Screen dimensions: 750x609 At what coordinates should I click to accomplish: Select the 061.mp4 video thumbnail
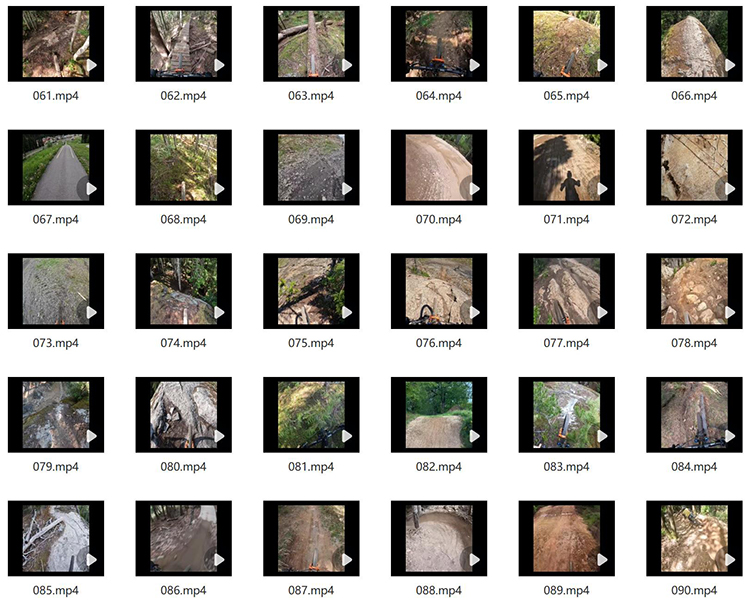click(56, 44)
